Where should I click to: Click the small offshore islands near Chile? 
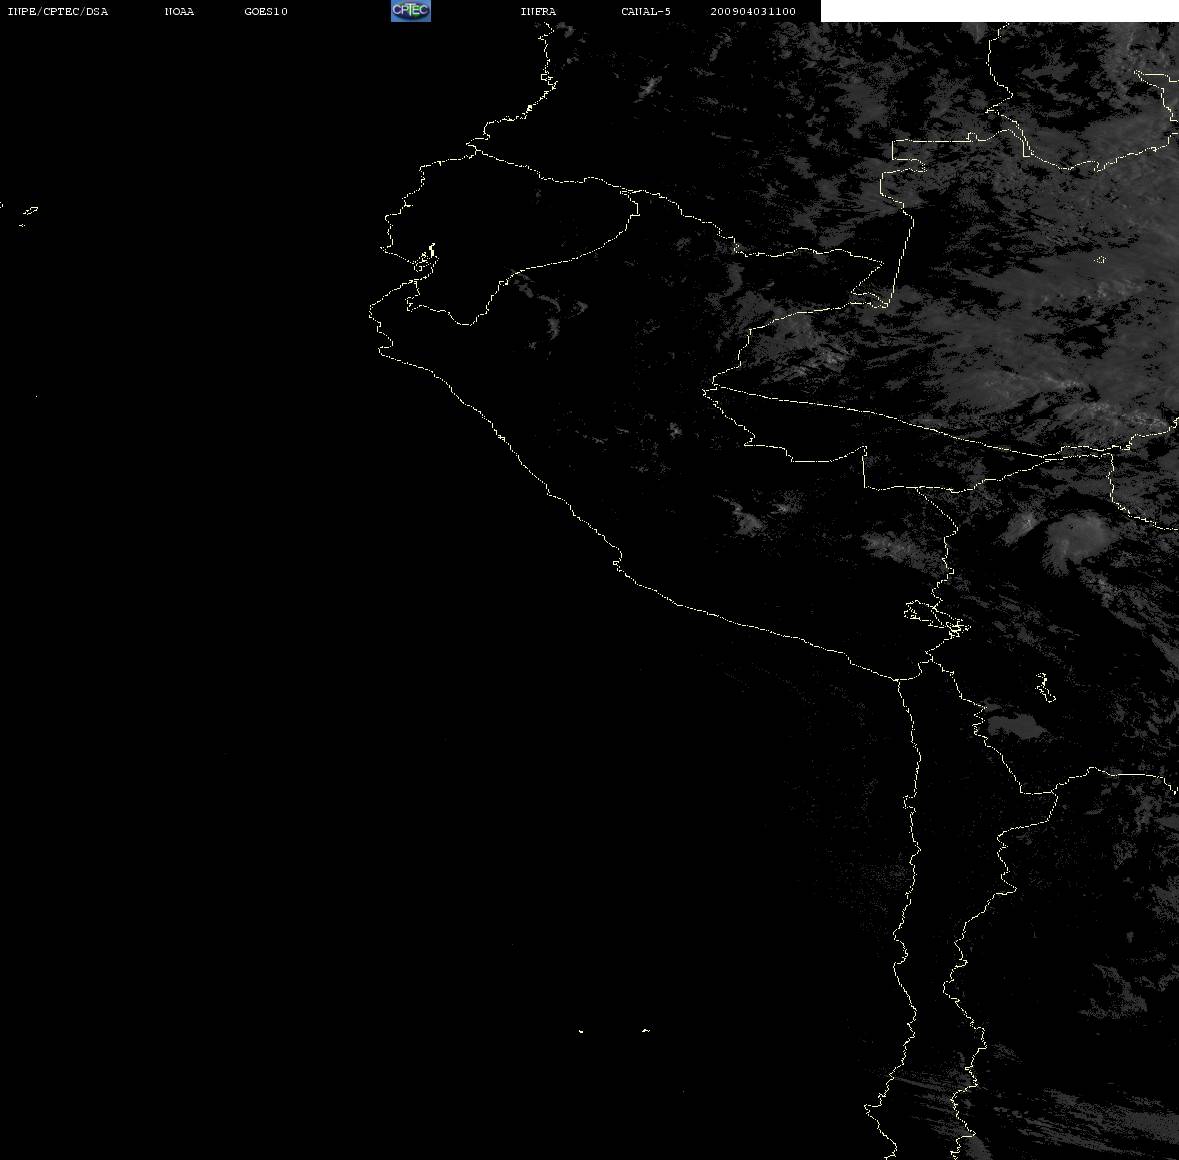(x=613, y=1031)
